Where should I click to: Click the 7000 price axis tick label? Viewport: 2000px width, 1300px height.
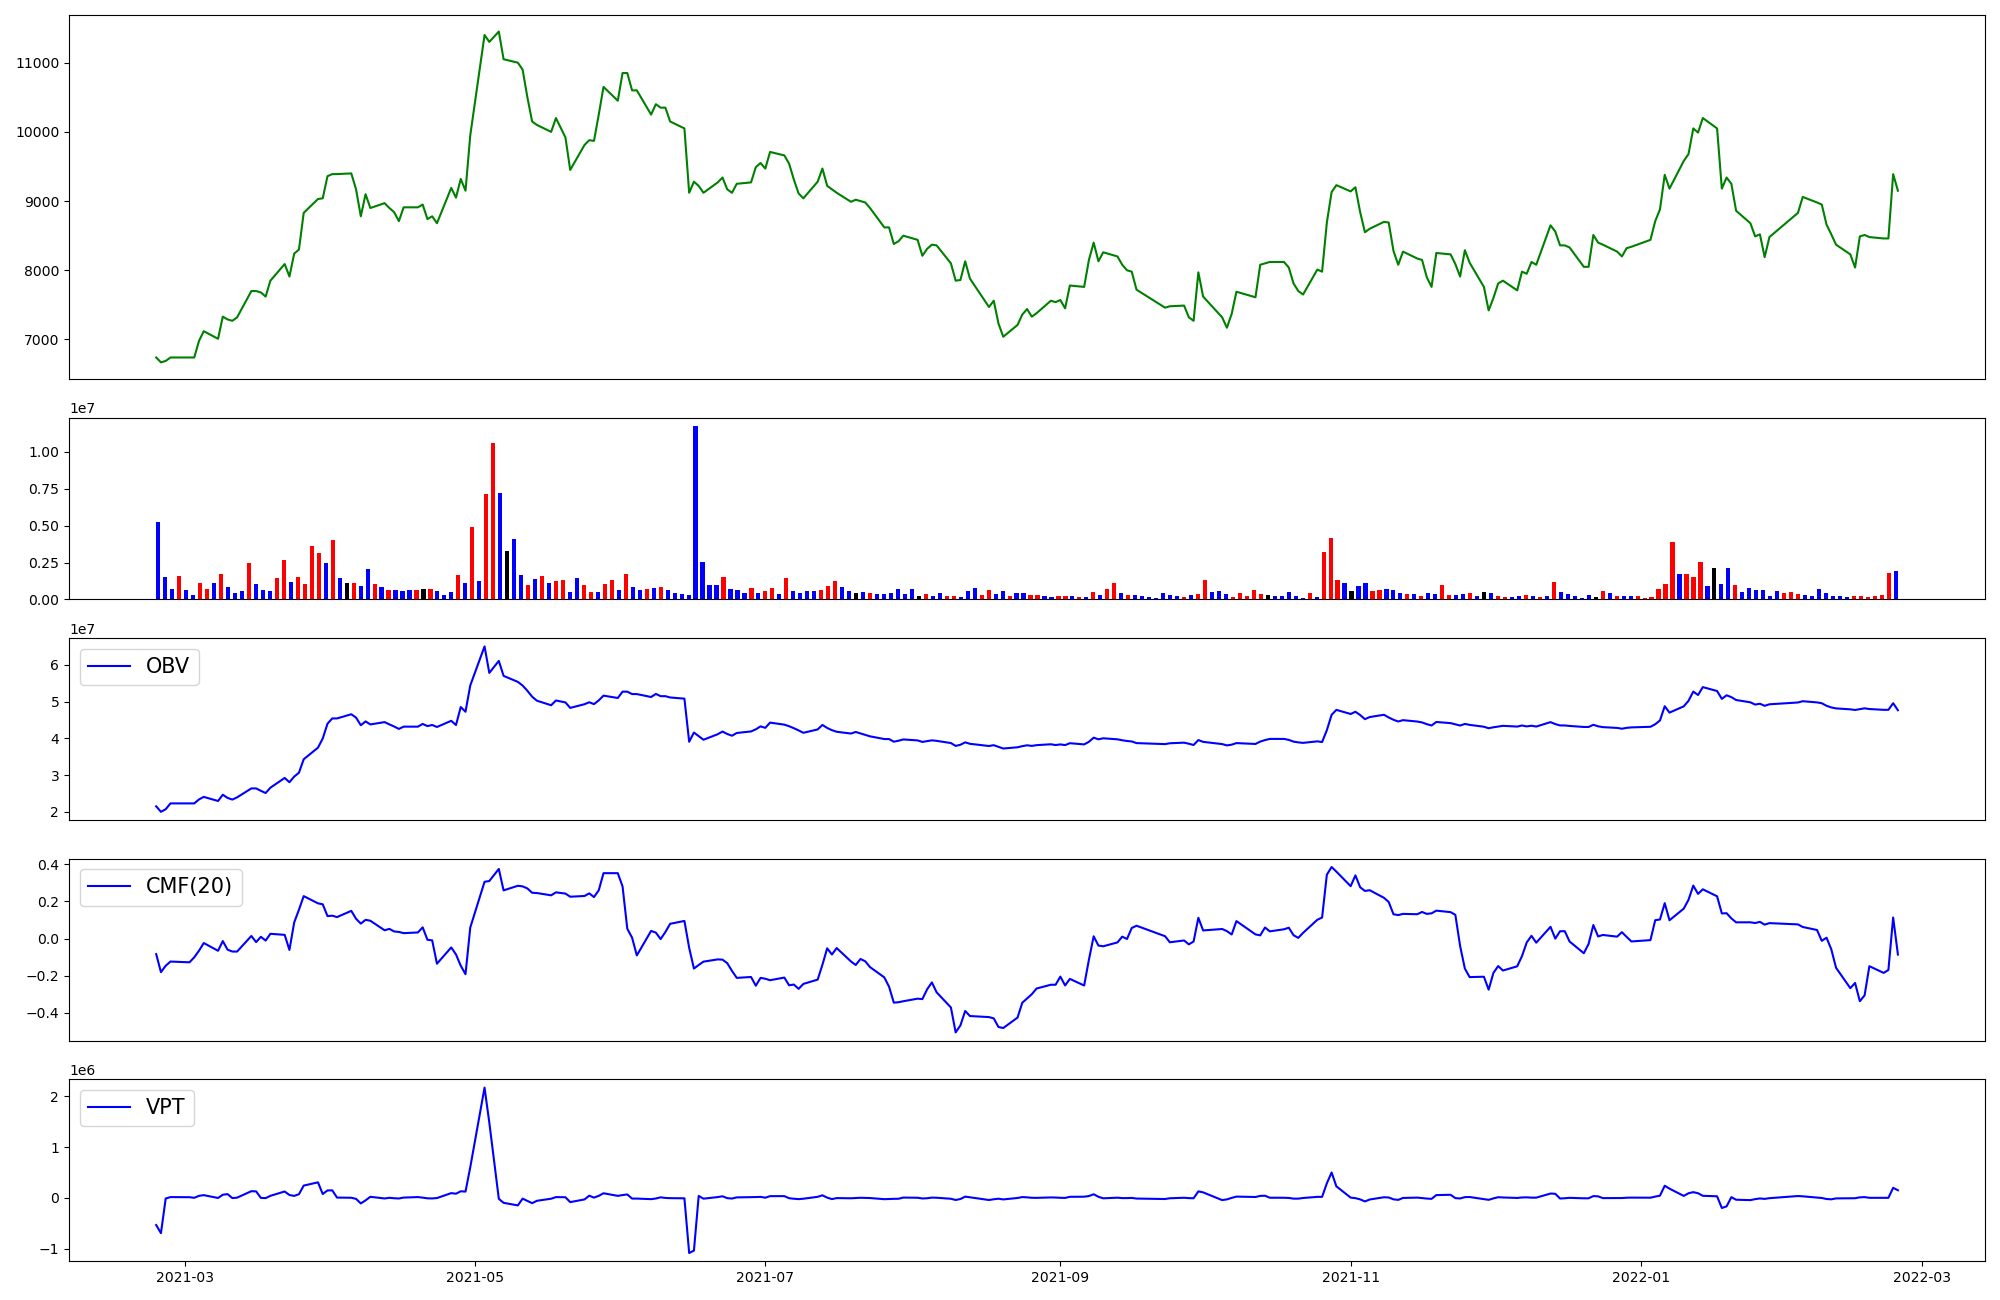tap(42, 340)
